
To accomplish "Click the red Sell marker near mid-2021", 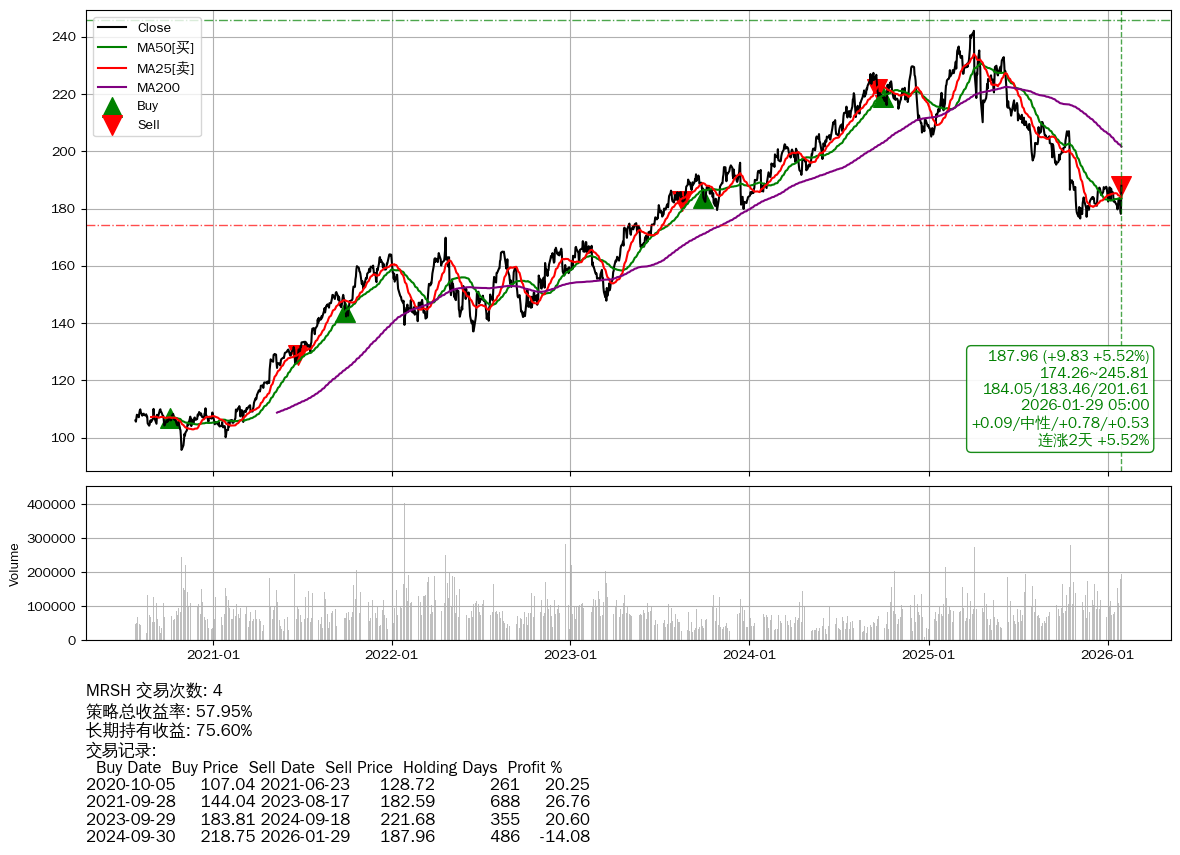I will [298, 354].
